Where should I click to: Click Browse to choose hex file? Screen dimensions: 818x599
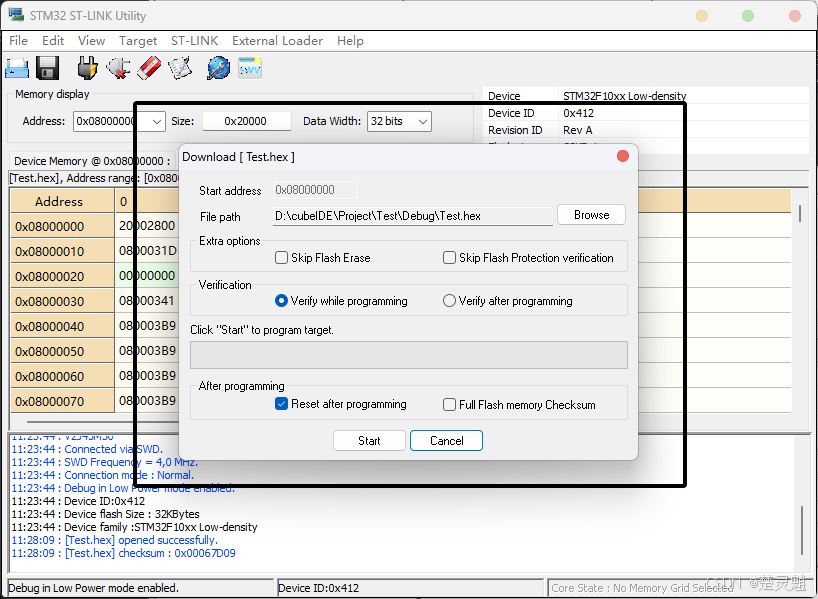pyautogui.click(x=592, y=215)
